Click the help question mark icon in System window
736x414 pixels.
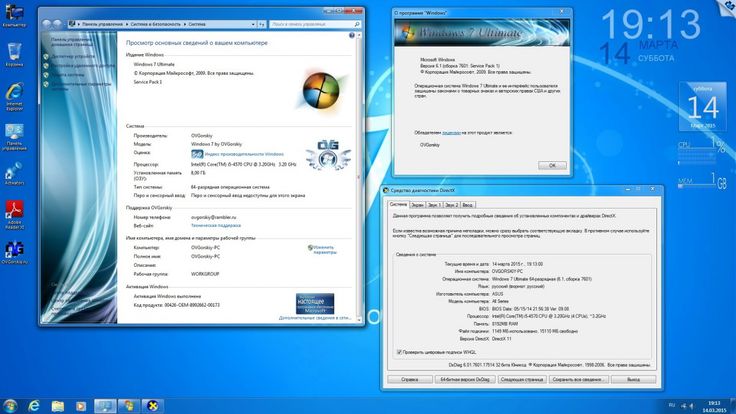[352, 36]
